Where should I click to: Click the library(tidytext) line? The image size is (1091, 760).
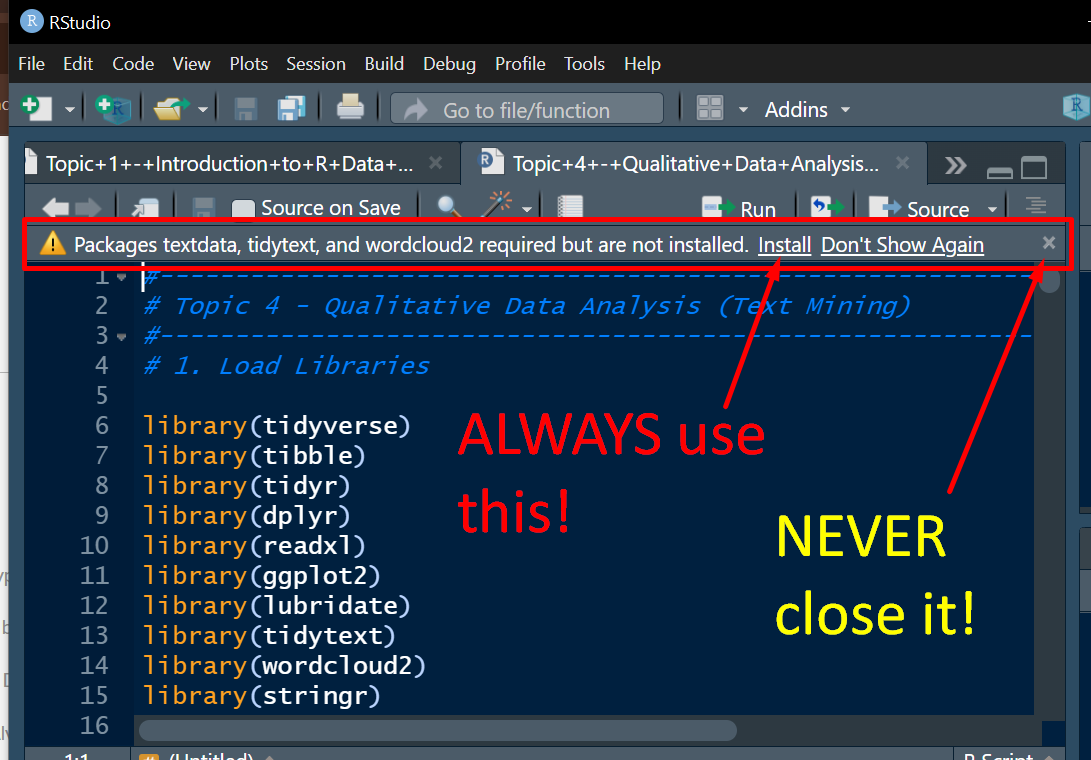click(x=269, y=635)
